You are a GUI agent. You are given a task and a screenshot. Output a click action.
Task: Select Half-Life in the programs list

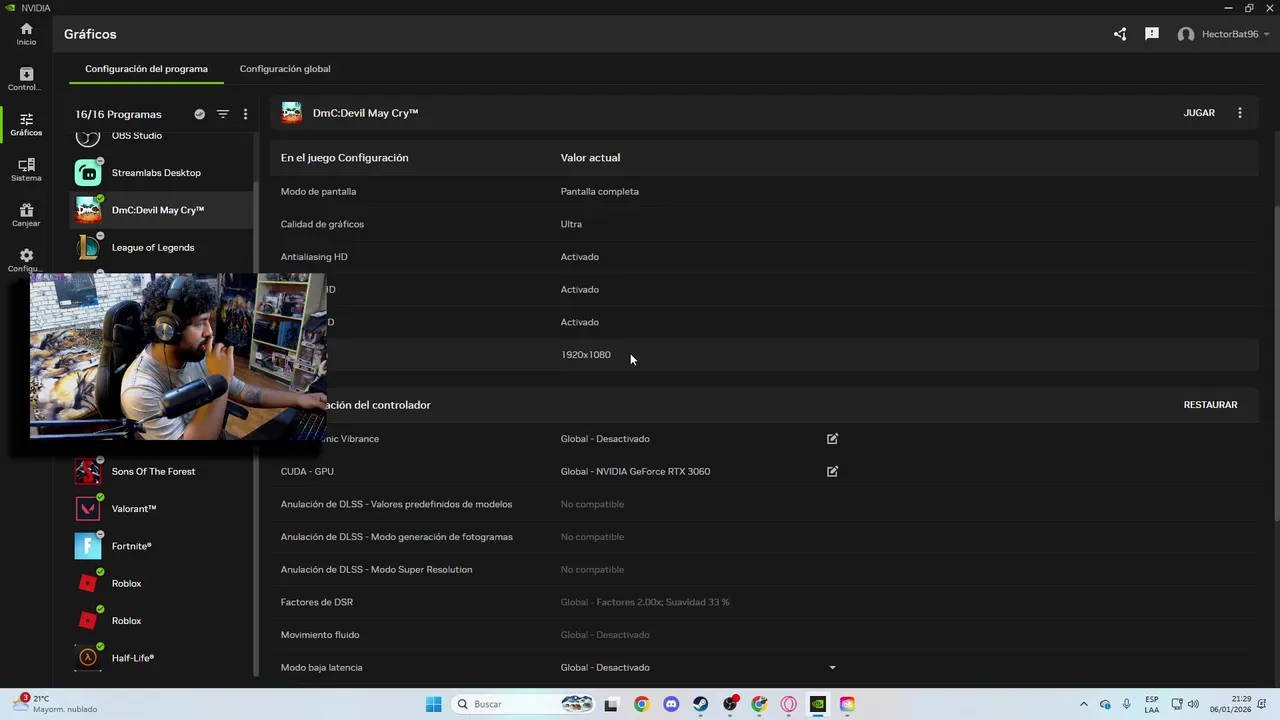pyautogui.click(x=163, y=658)
